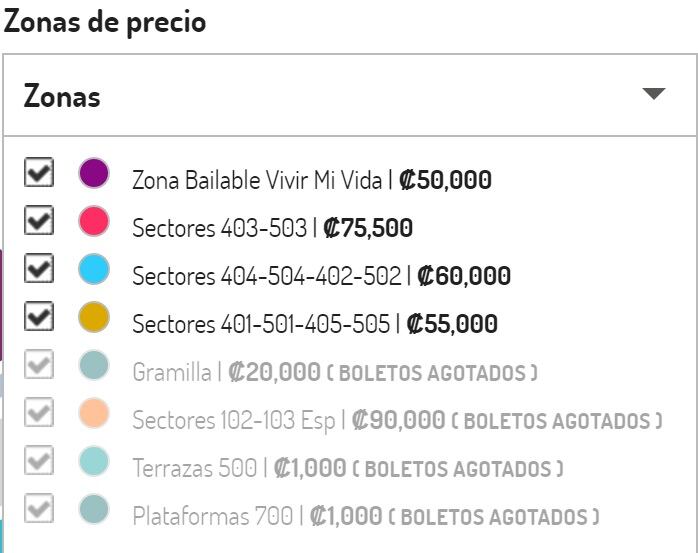Uncheck Sectores 404-504-402-502 checkbox
Viewport: 698px width, 553px height.
pos(39,269)
